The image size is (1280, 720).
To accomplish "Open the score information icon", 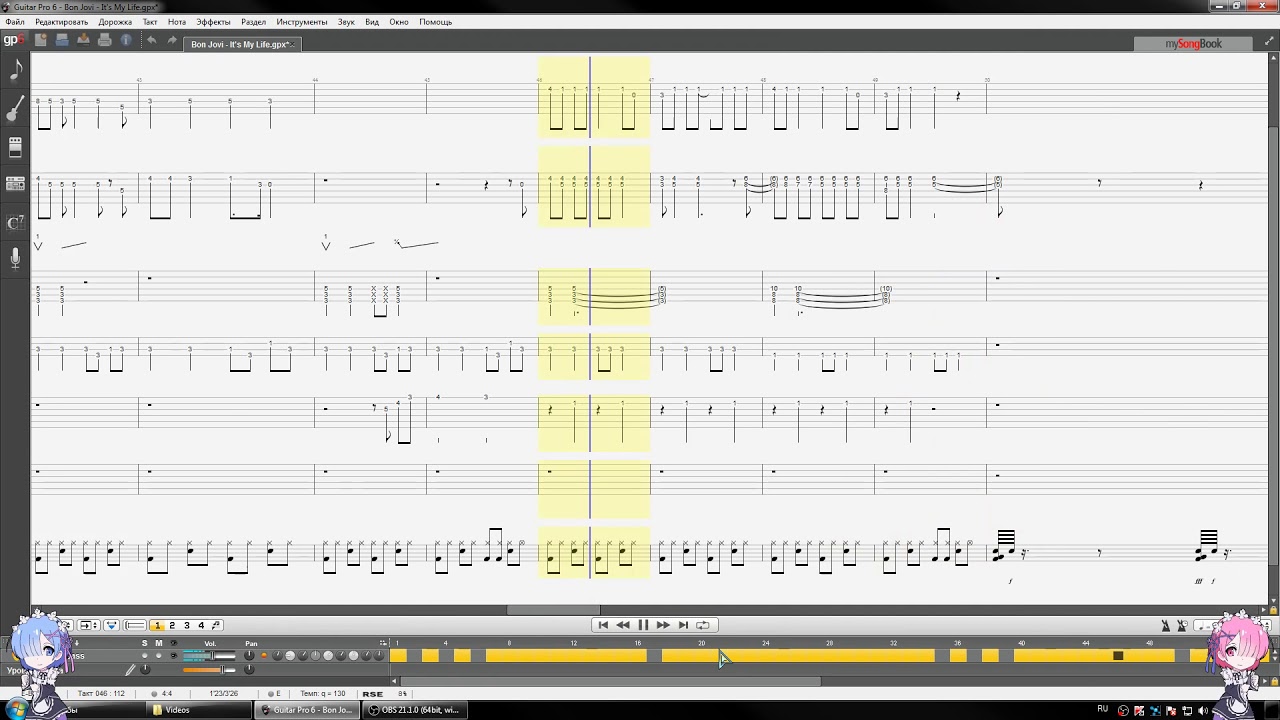I will (x=126, y=40).
